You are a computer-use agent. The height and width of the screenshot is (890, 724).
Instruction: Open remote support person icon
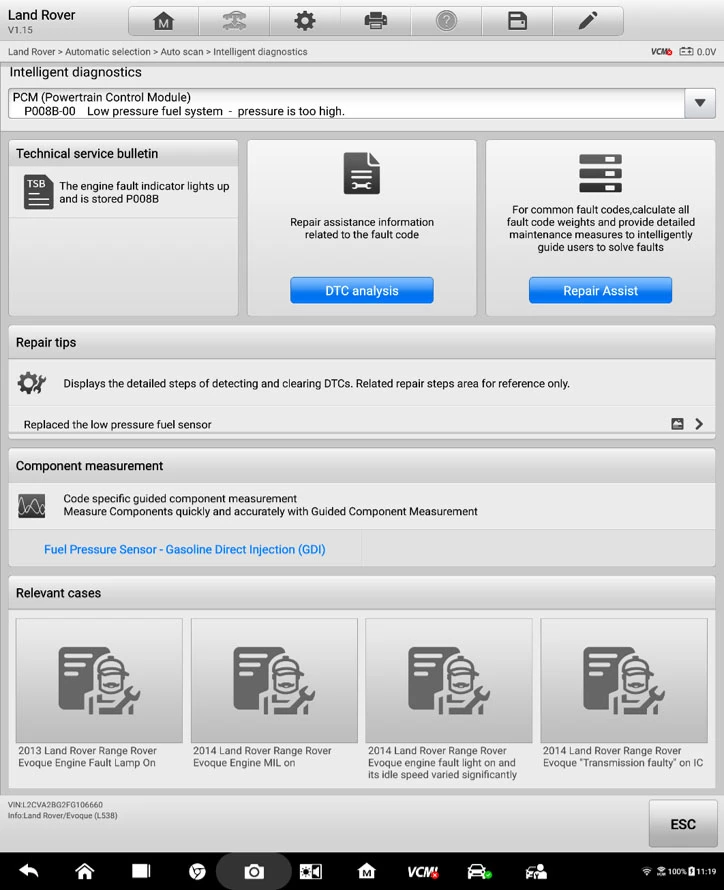[x=536, y=871]
